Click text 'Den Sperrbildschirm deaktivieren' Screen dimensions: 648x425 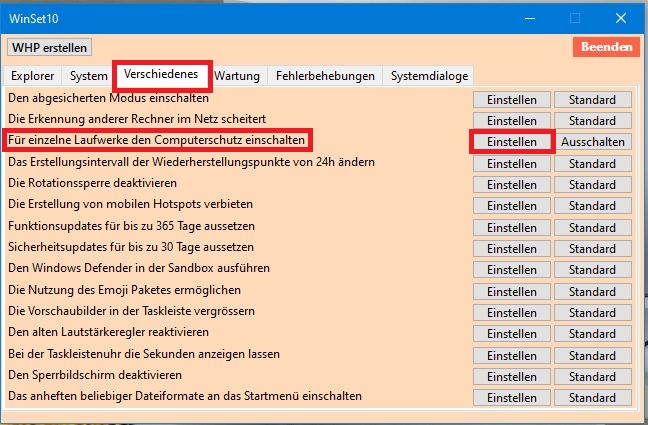95,375
